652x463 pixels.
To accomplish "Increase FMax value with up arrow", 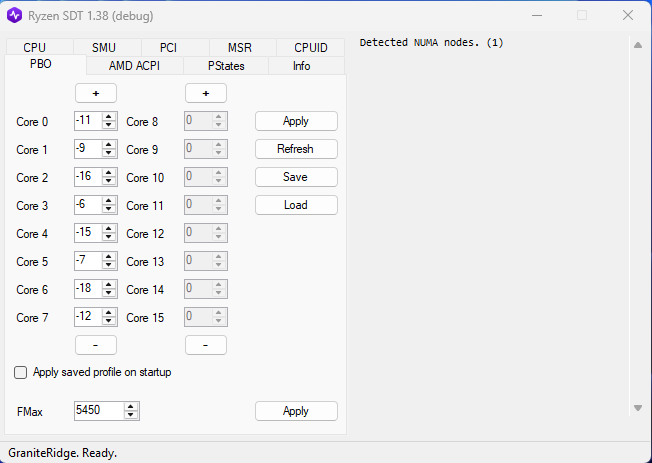I will [x=131, y=406].
